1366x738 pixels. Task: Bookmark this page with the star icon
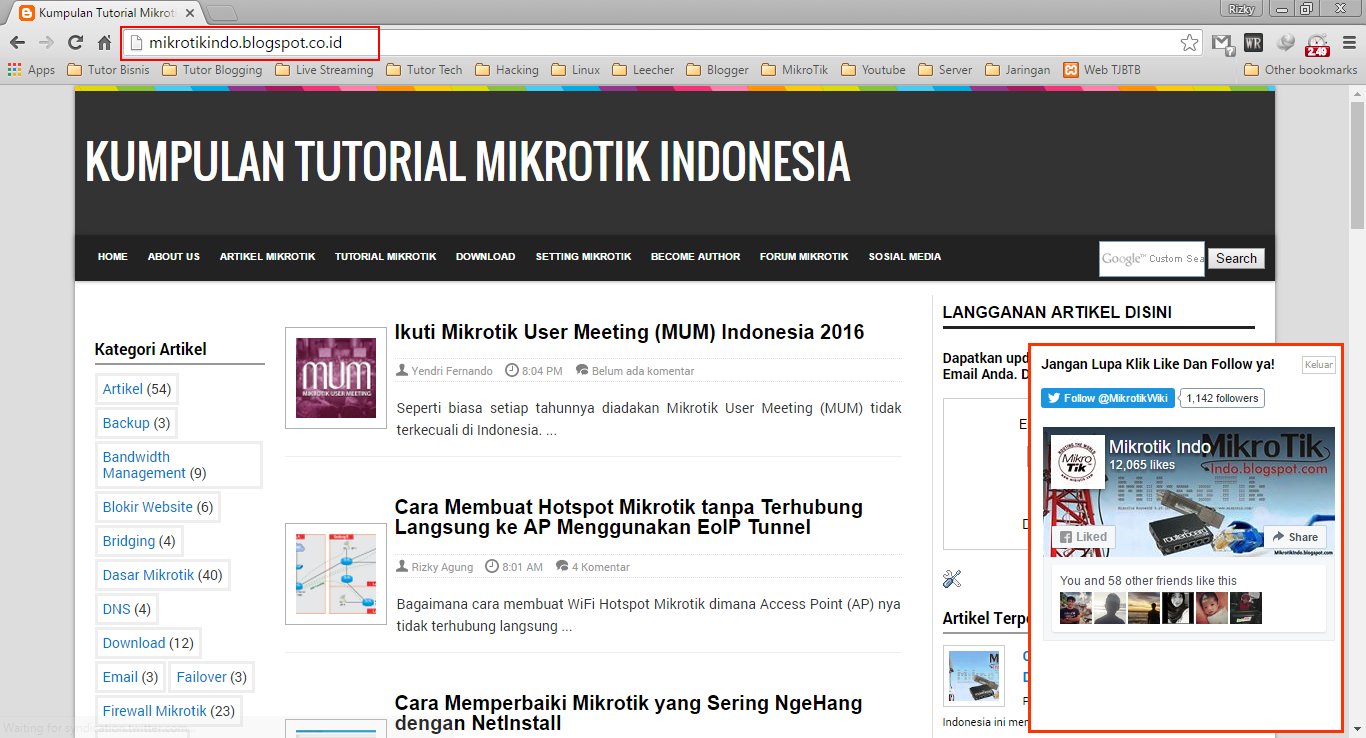1189,42
